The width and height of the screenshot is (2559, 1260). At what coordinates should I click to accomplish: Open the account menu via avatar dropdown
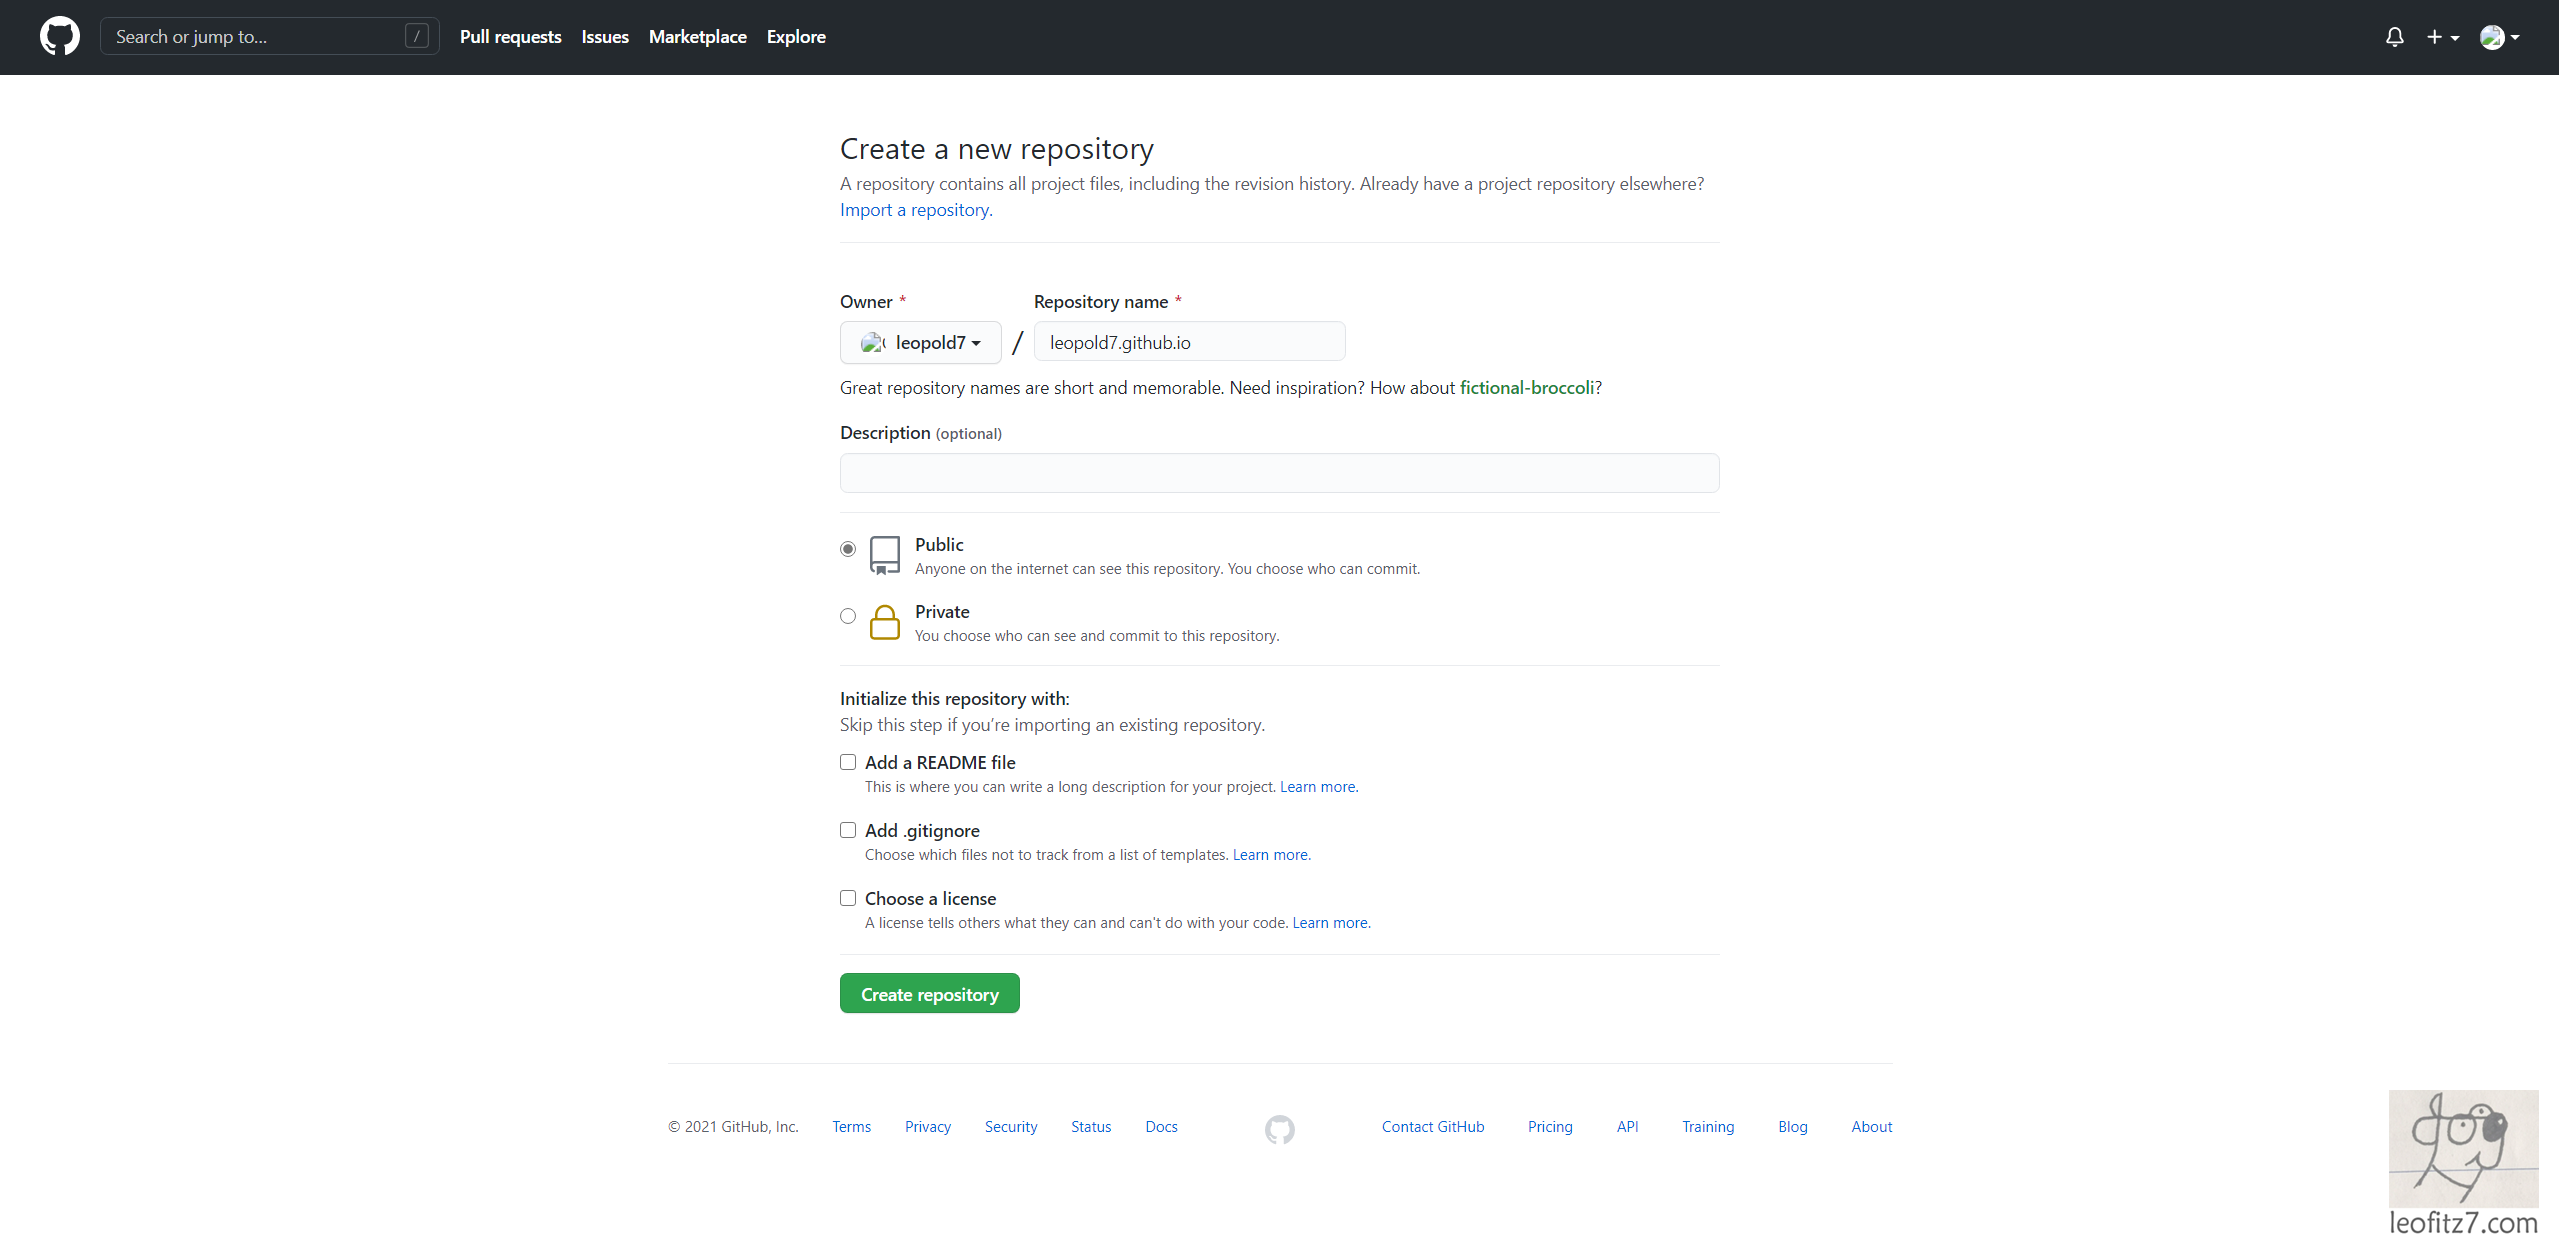(2498, 36)
